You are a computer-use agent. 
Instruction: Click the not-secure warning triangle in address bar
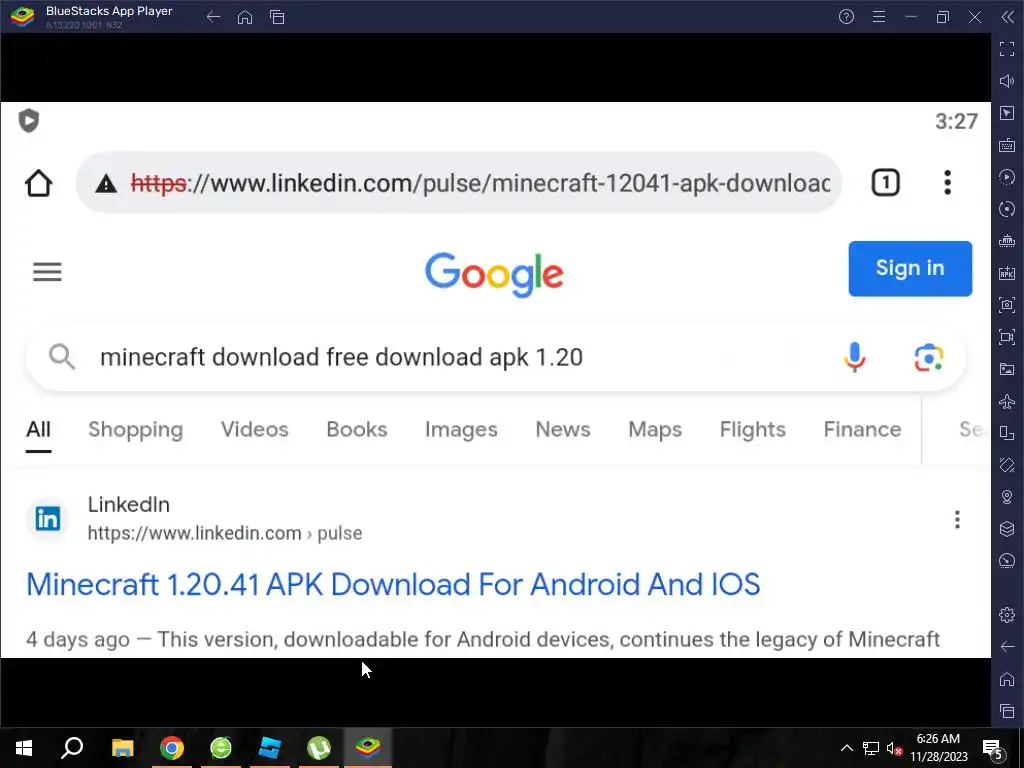pyautogui.click(x=106, y=184)
